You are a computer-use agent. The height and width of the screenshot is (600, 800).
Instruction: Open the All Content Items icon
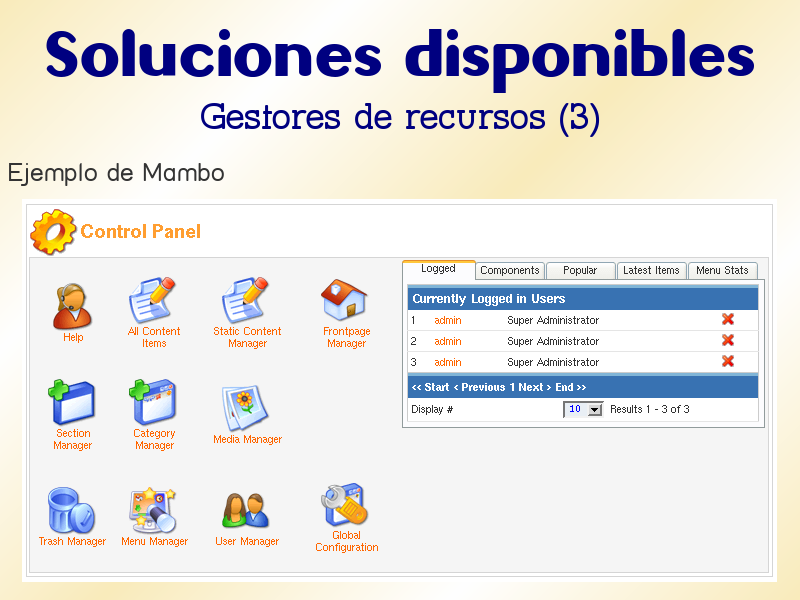pyautogui.click(x=152, y=301)
